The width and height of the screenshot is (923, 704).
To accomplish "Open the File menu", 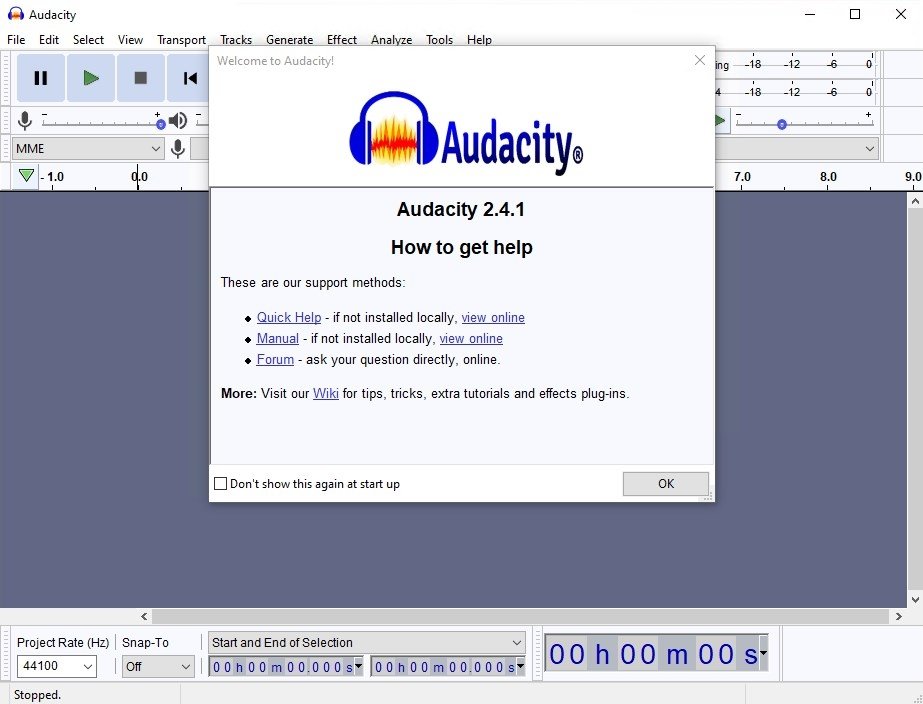I will (x=16, y=39).
